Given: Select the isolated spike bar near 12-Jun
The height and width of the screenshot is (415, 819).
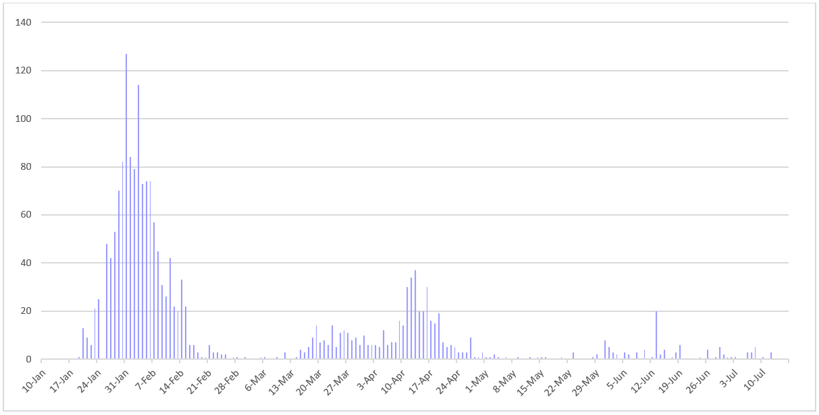Looking at the screenshot, I should (x=656, y=336).
